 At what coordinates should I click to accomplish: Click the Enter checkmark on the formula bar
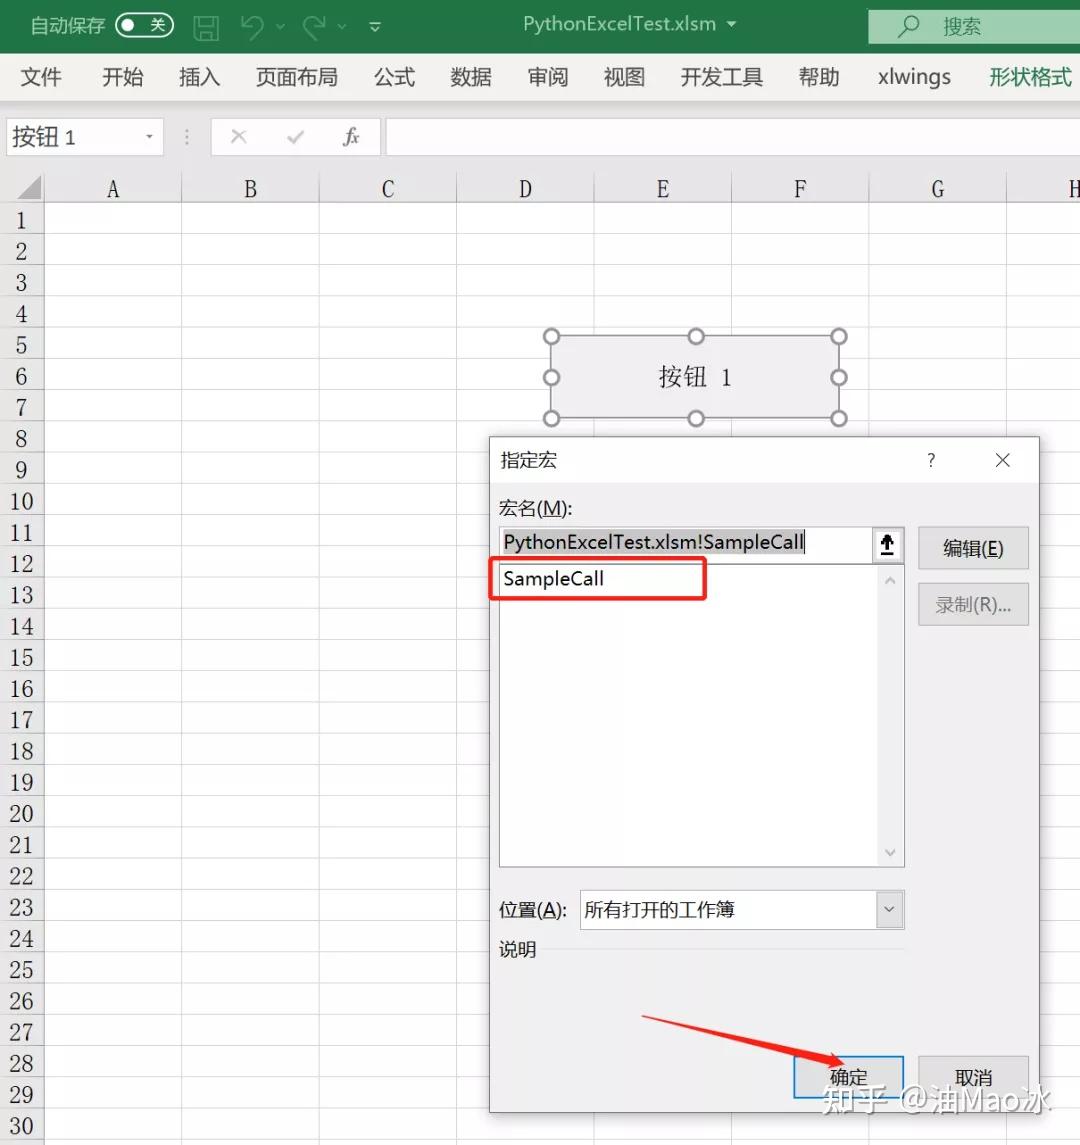(295, 136)
